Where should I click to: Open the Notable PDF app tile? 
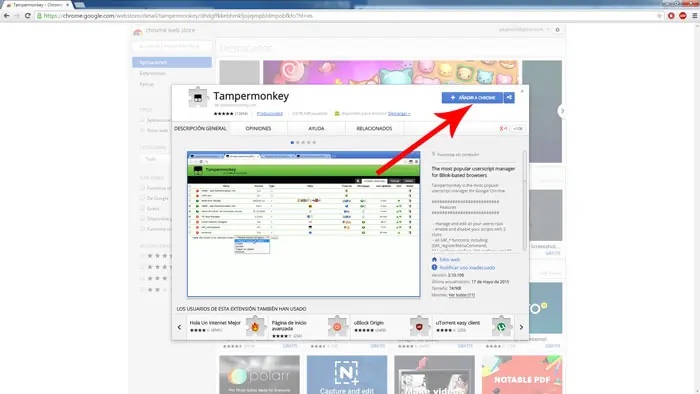(x=522, y=374)
